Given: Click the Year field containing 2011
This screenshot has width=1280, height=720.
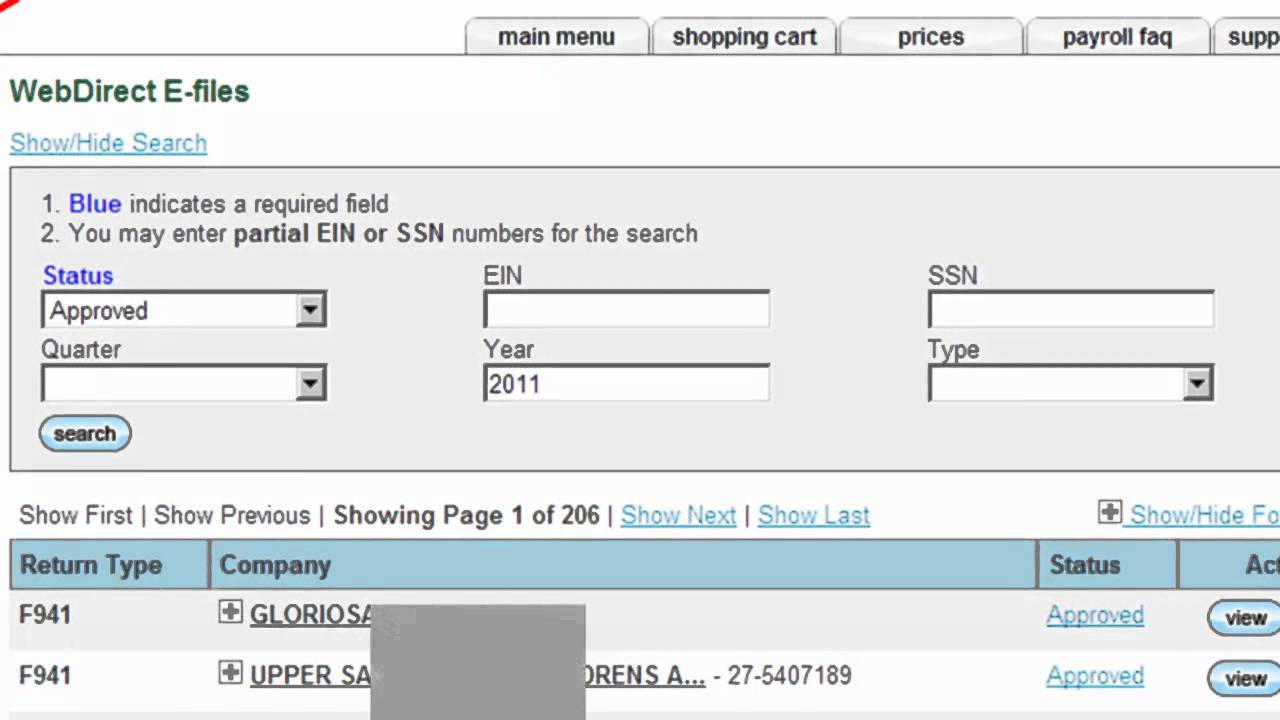Looking at the screenshot, I should pos(627,383).
